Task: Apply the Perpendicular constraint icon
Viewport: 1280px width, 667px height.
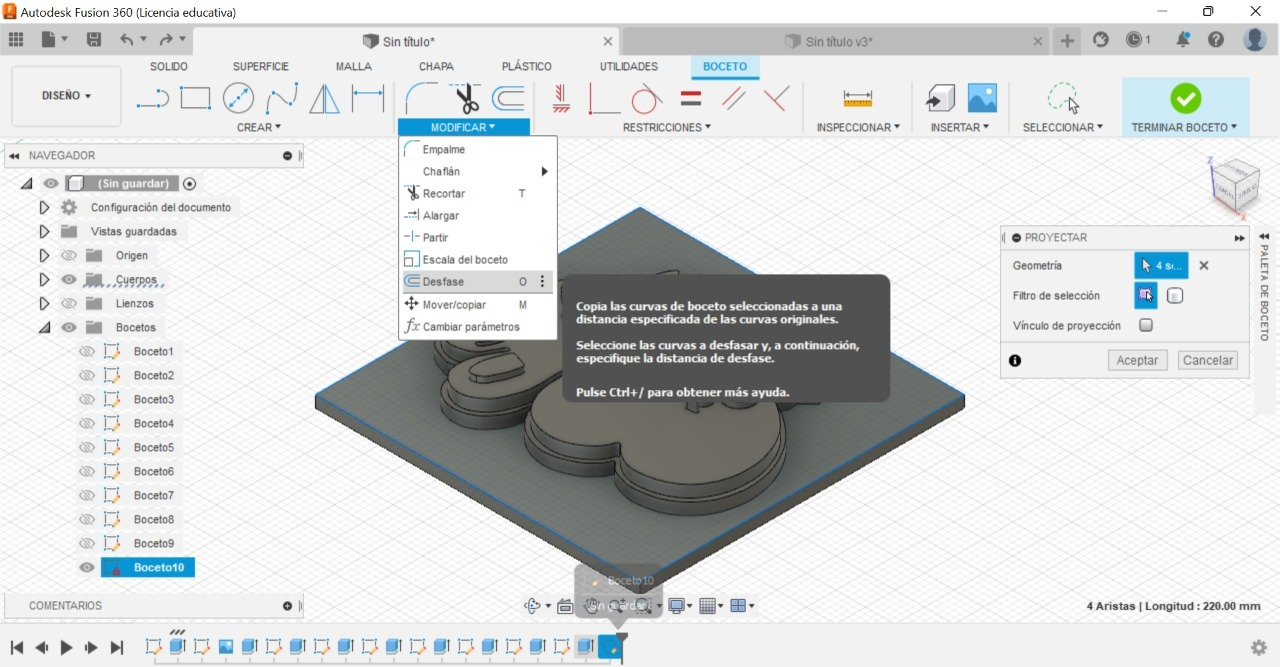Action: coord(776,98)
